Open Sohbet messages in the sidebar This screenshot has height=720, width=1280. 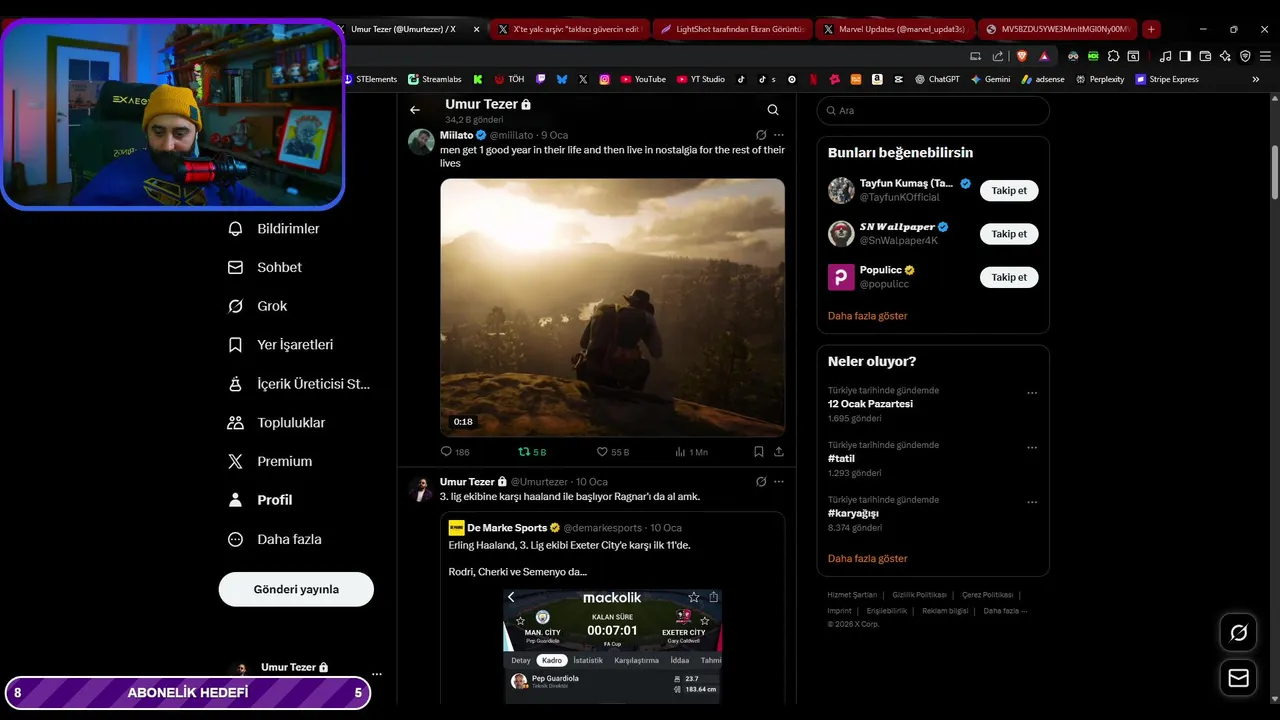pos(265,267)
